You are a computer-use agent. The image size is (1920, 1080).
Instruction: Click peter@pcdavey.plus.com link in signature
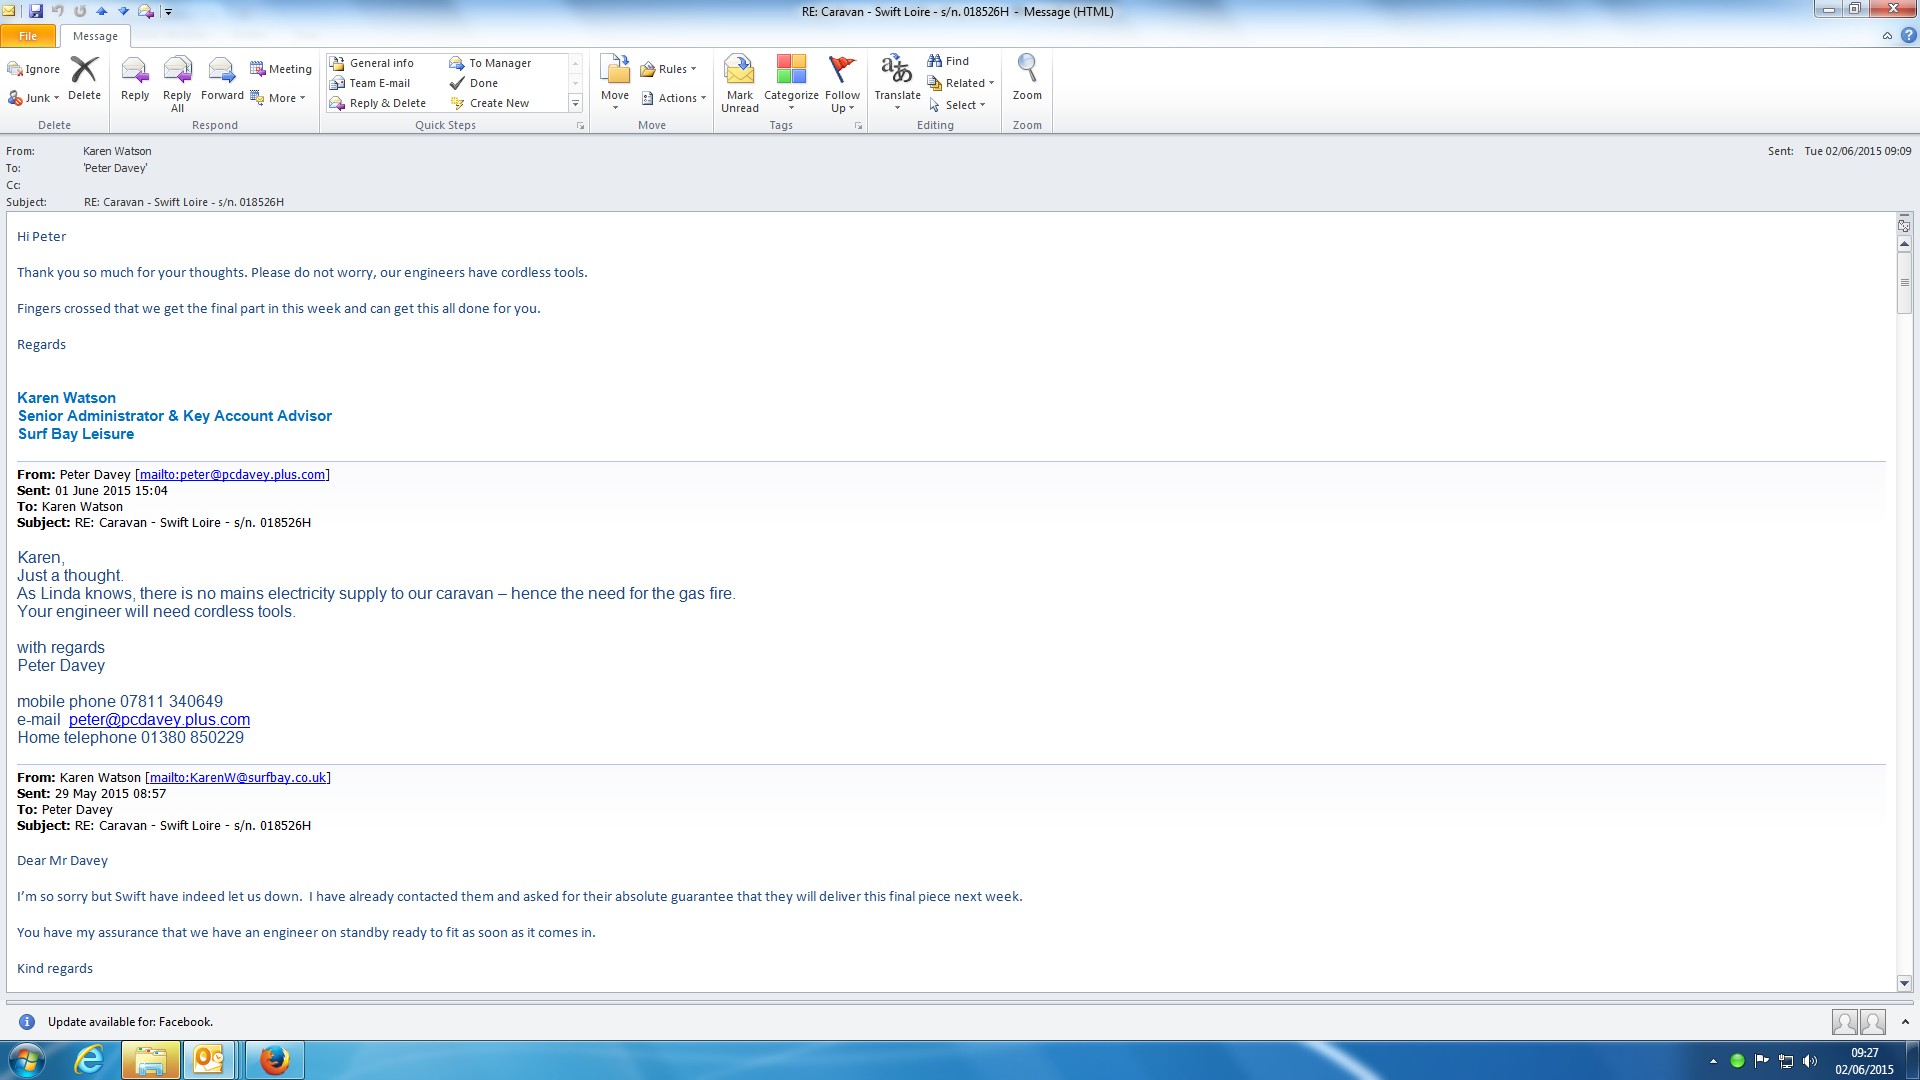pyautogui.click(x=159, y=719)
